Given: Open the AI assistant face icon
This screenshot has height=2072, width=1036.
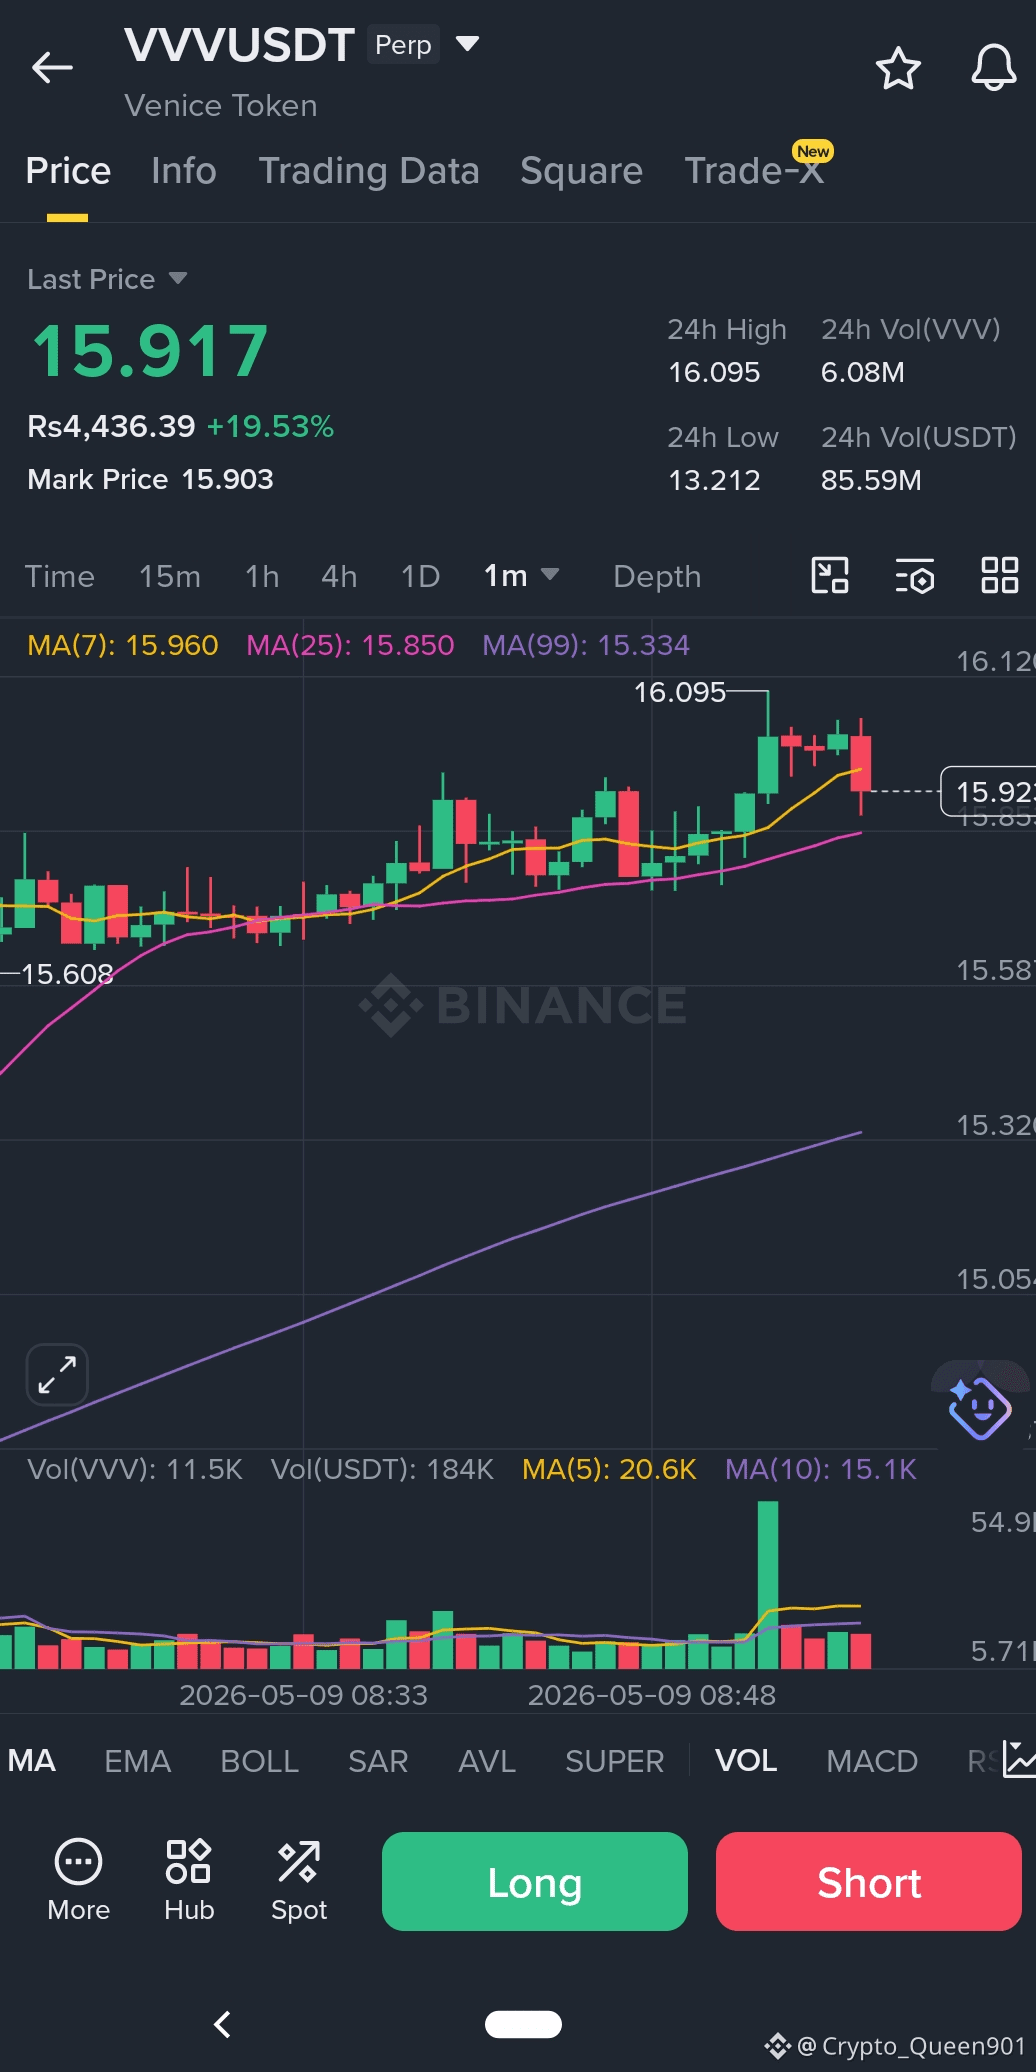Looking at the screenshot, I should pyautogui.click(x=979, y=1407).
